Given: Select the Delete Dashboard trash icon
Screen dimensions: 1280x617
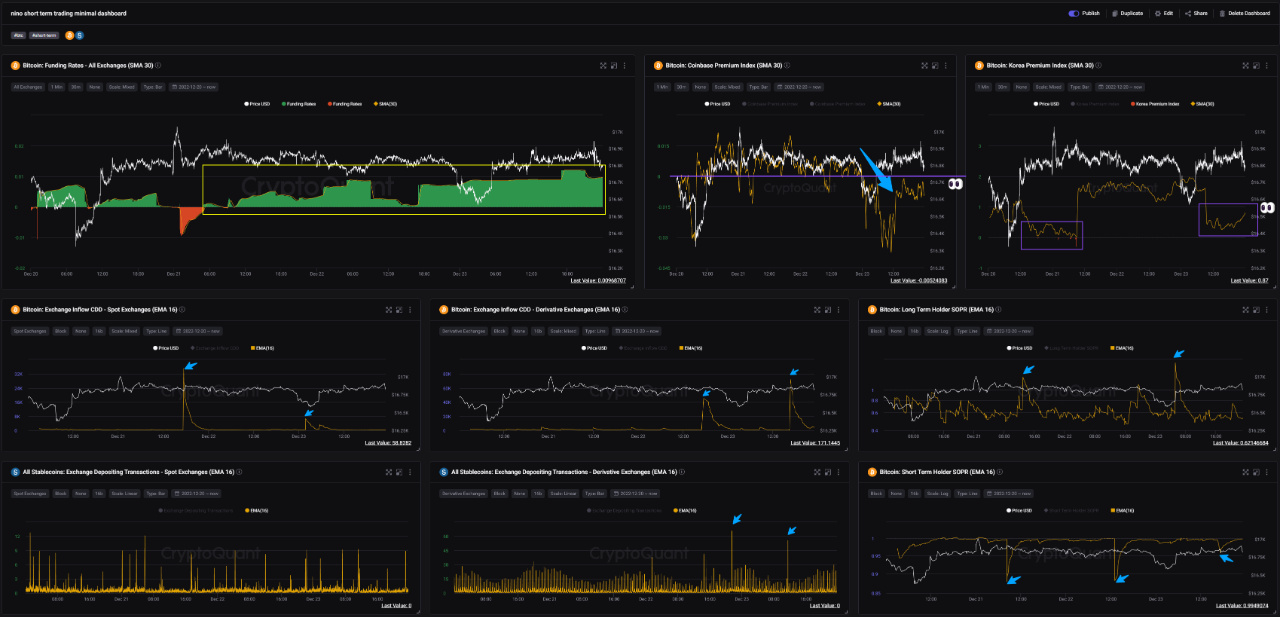Looking at the screenshot, I should point(1222,13).
